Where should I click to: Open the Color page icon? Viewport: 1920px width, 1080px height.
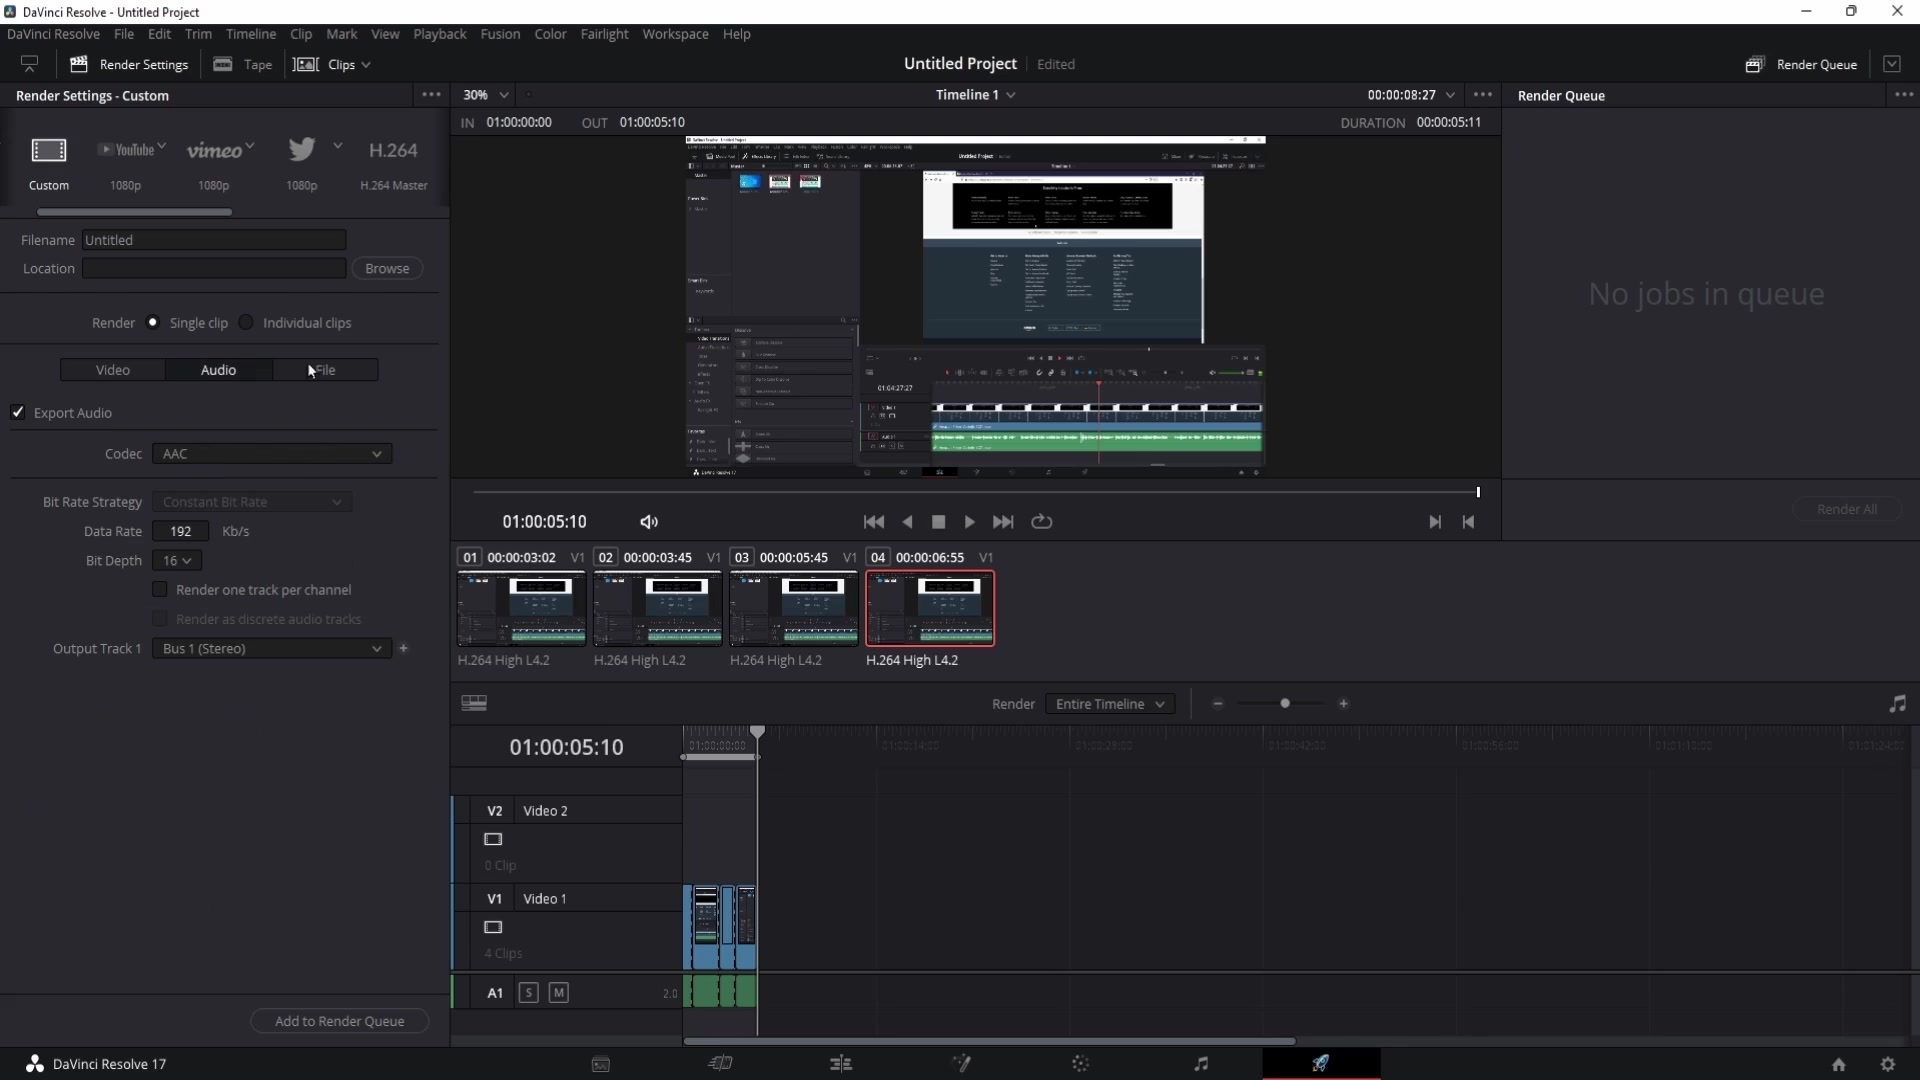pos(1081,1063)
